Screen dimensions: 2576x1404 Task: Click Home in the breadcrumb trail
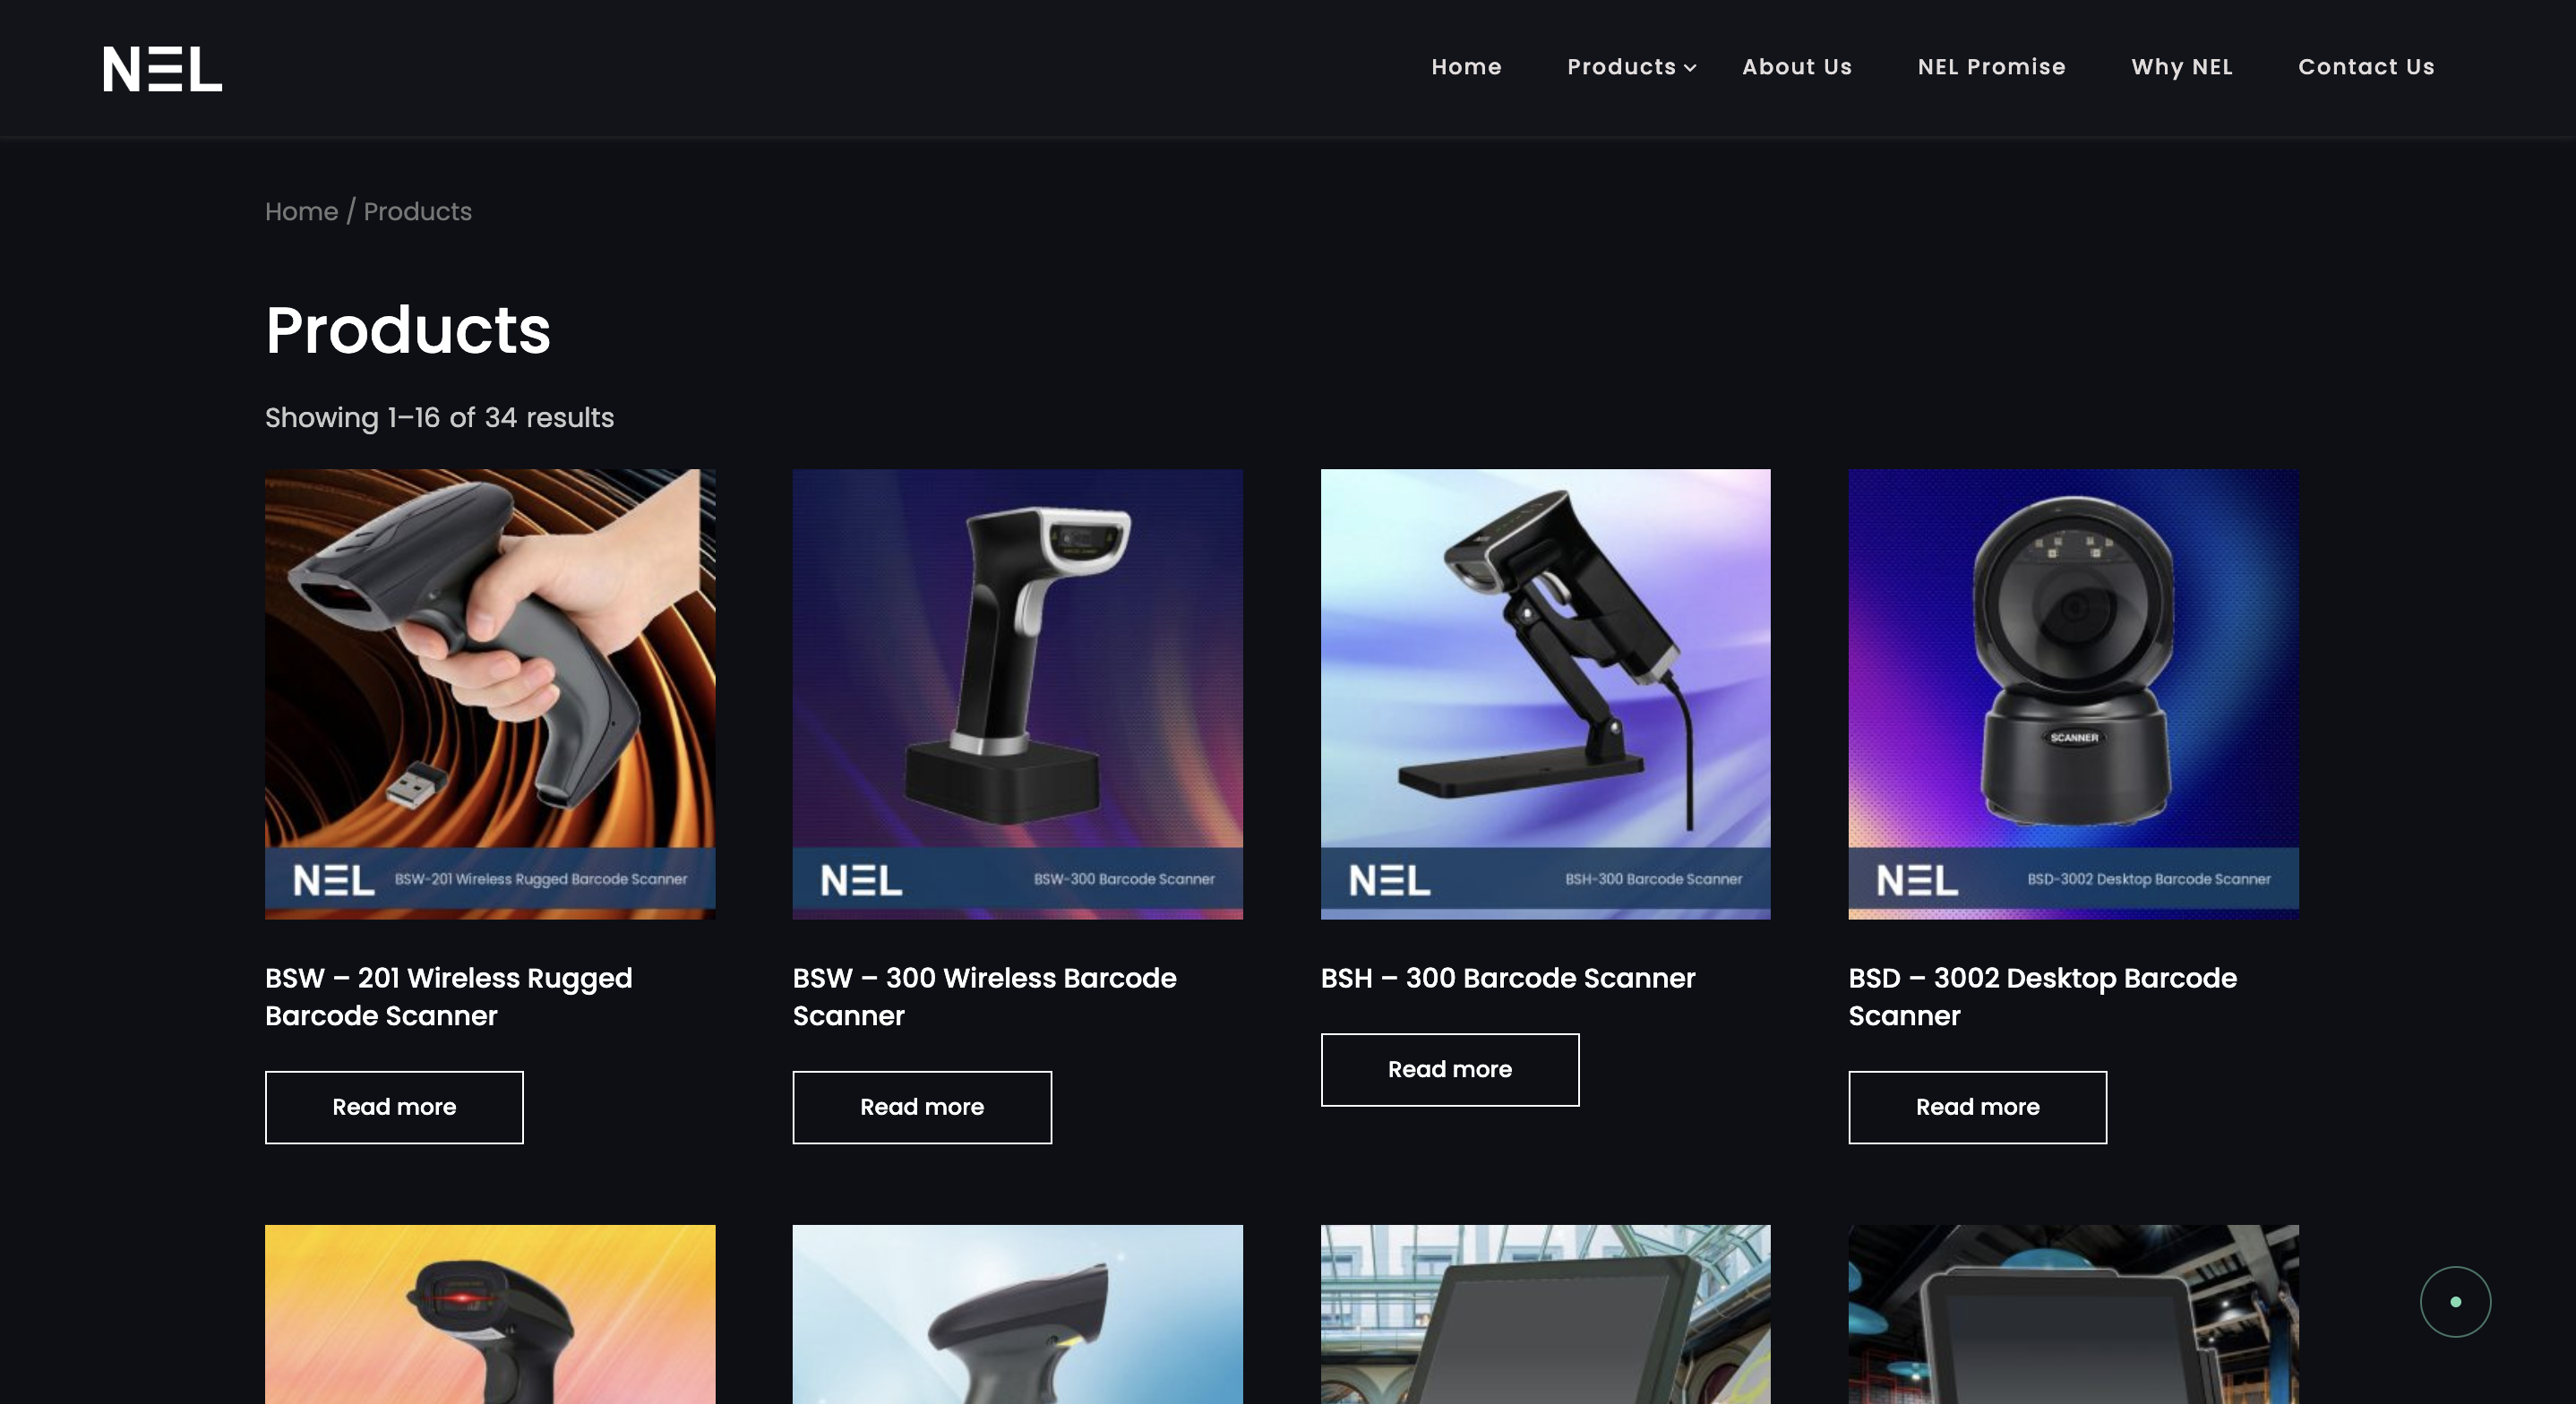(301, 211)
